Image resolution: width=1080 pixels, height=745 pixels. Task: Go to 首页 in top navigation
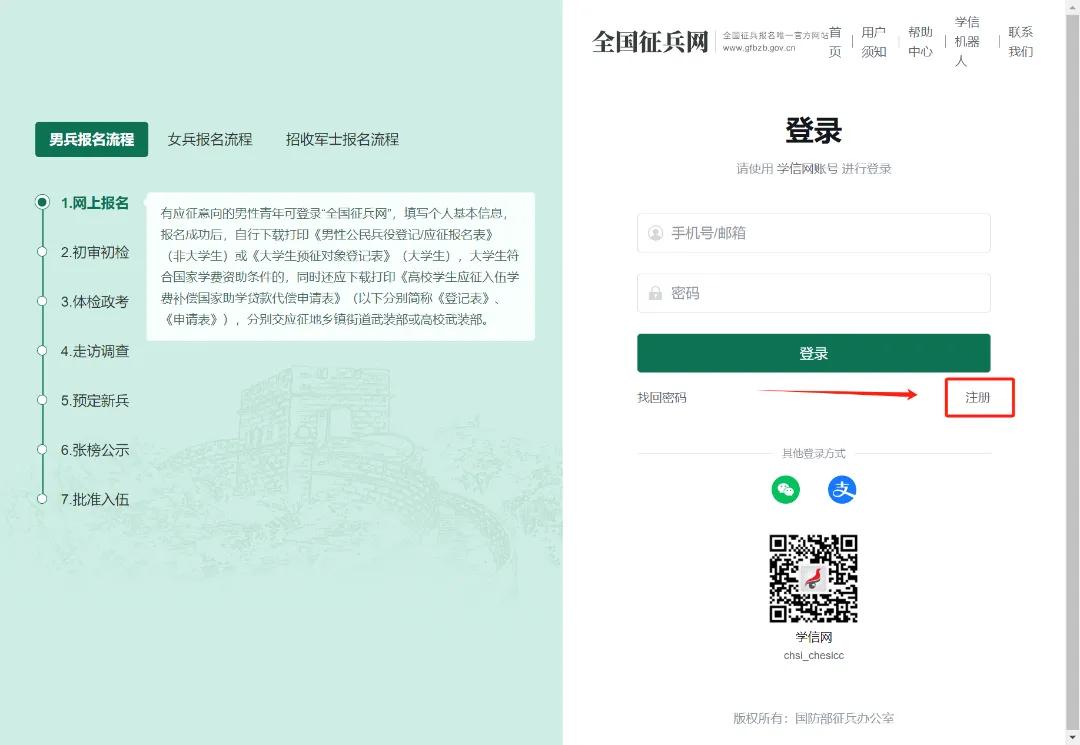tap(835, 42)
